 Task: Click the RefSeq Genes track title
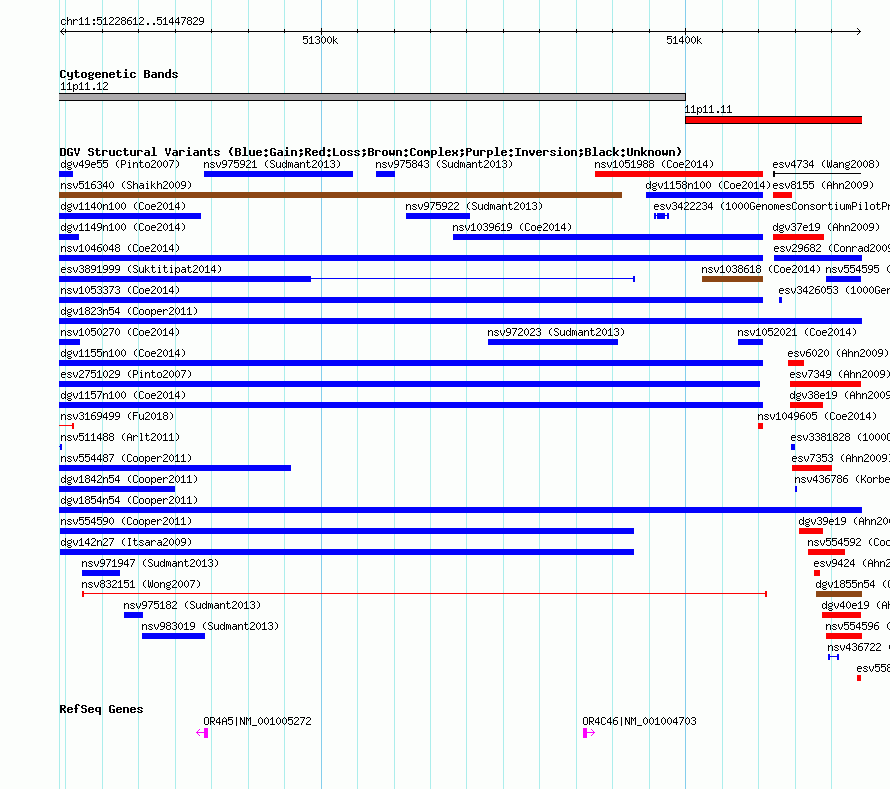101,709
